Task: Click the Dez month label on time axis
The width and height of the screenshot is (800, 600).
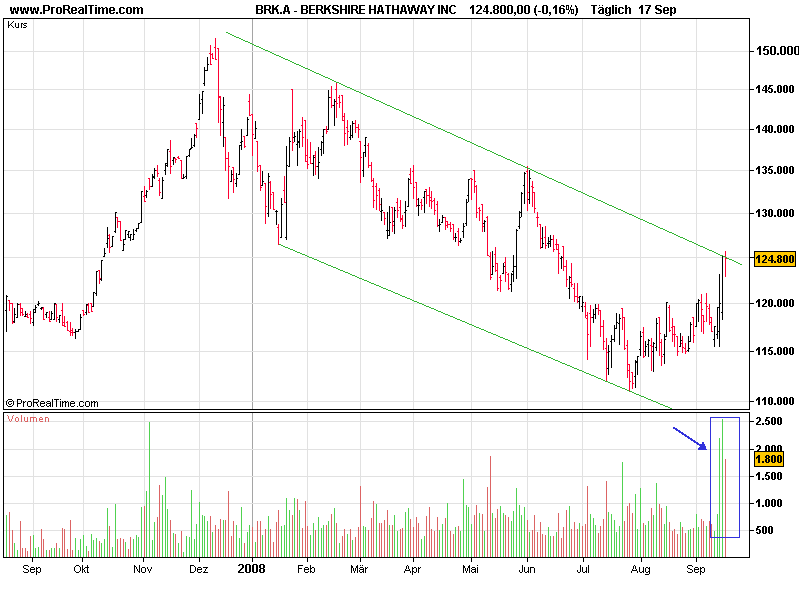Action: 198,569
